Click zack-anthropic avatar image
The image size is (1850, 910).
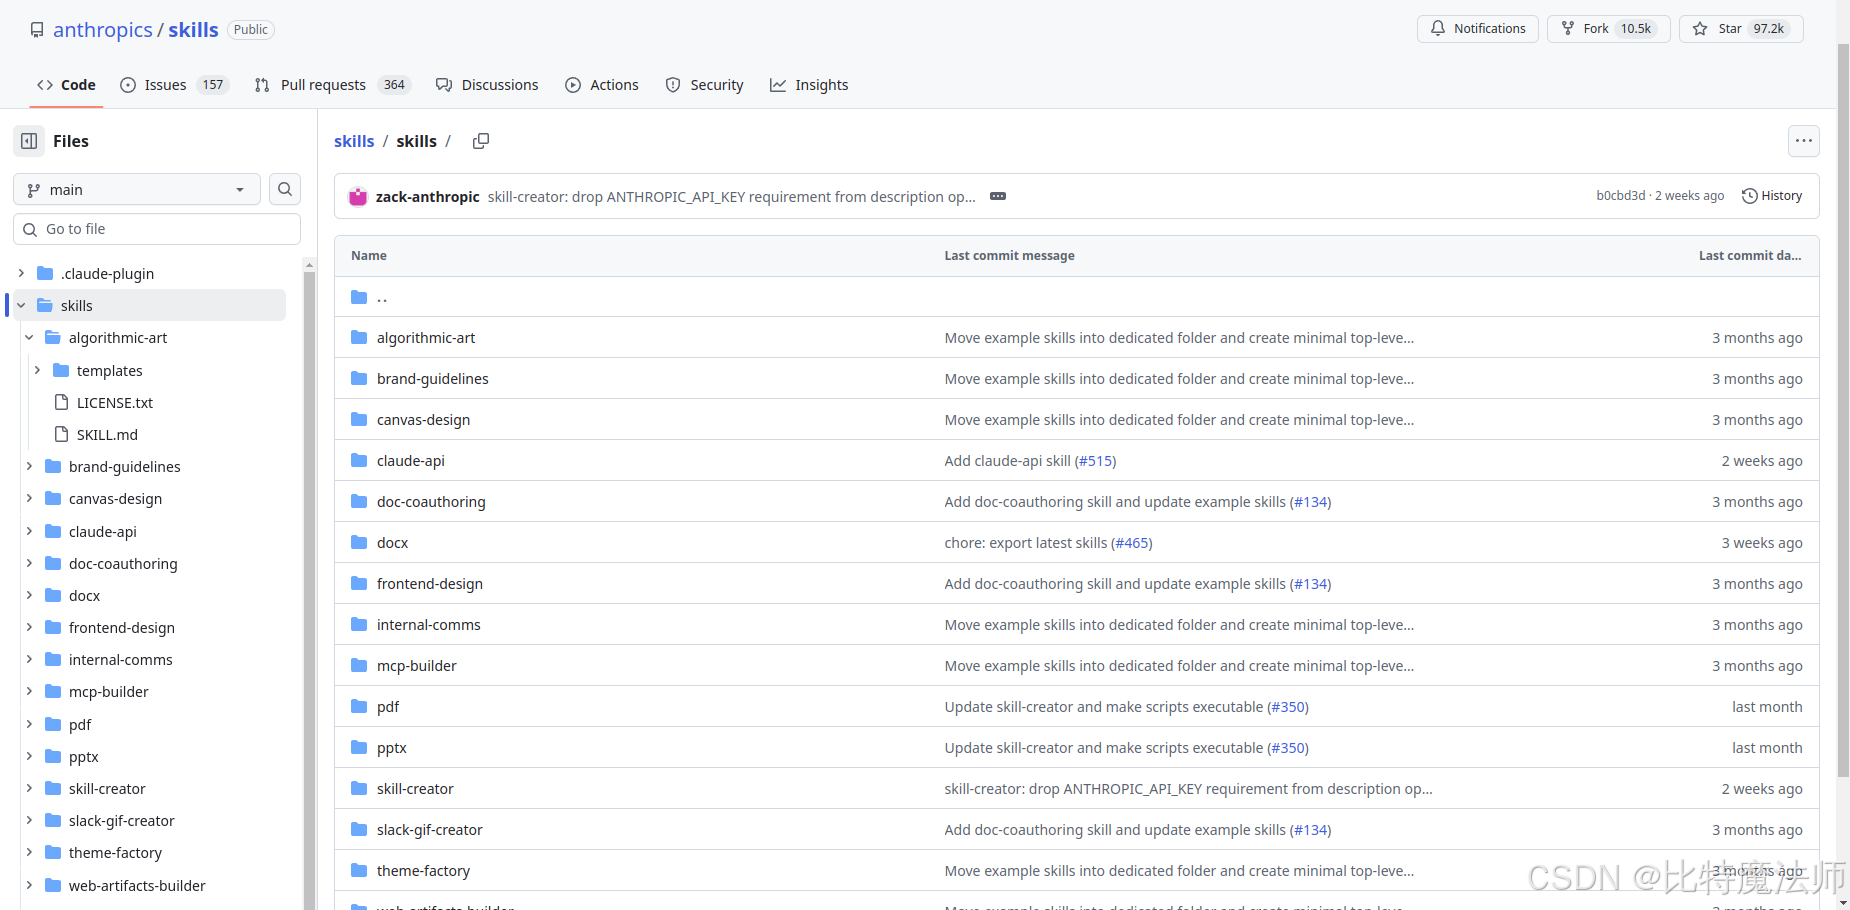coord(358,197)
